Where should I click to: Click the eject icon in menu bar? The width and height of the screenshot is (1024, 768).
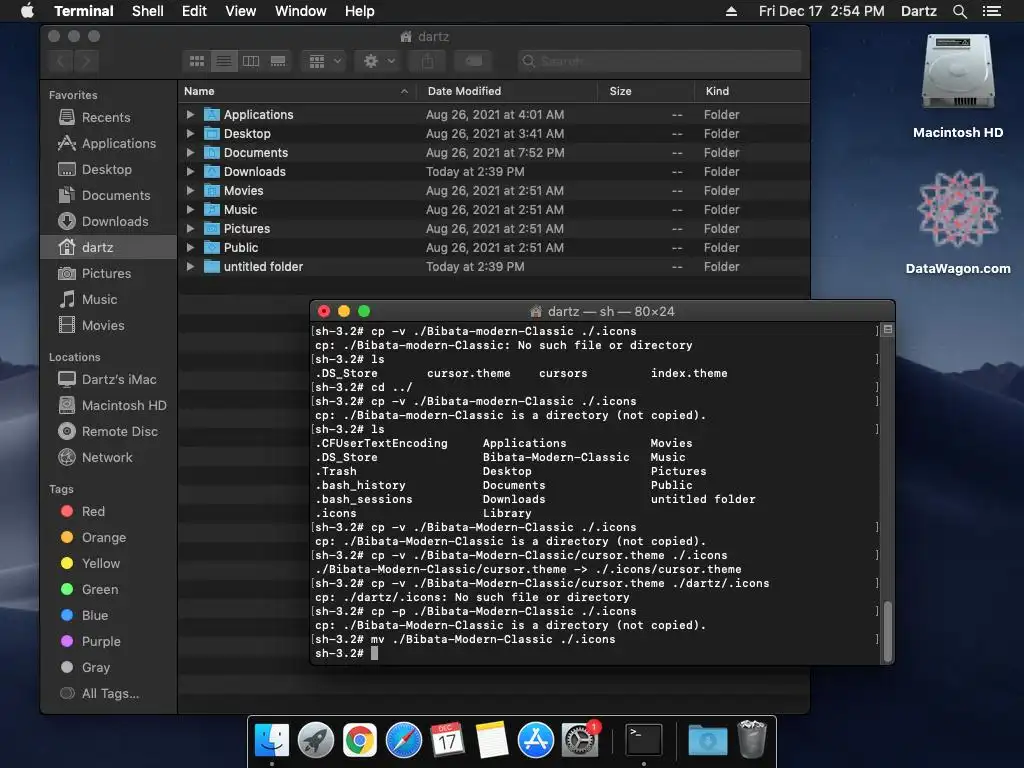pyautogui.click(x=731, y=11)
